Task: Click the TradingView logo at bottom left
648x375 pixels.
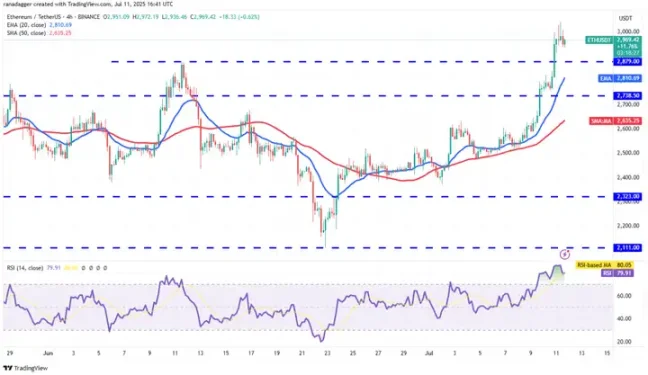Action: coord(25,368)
